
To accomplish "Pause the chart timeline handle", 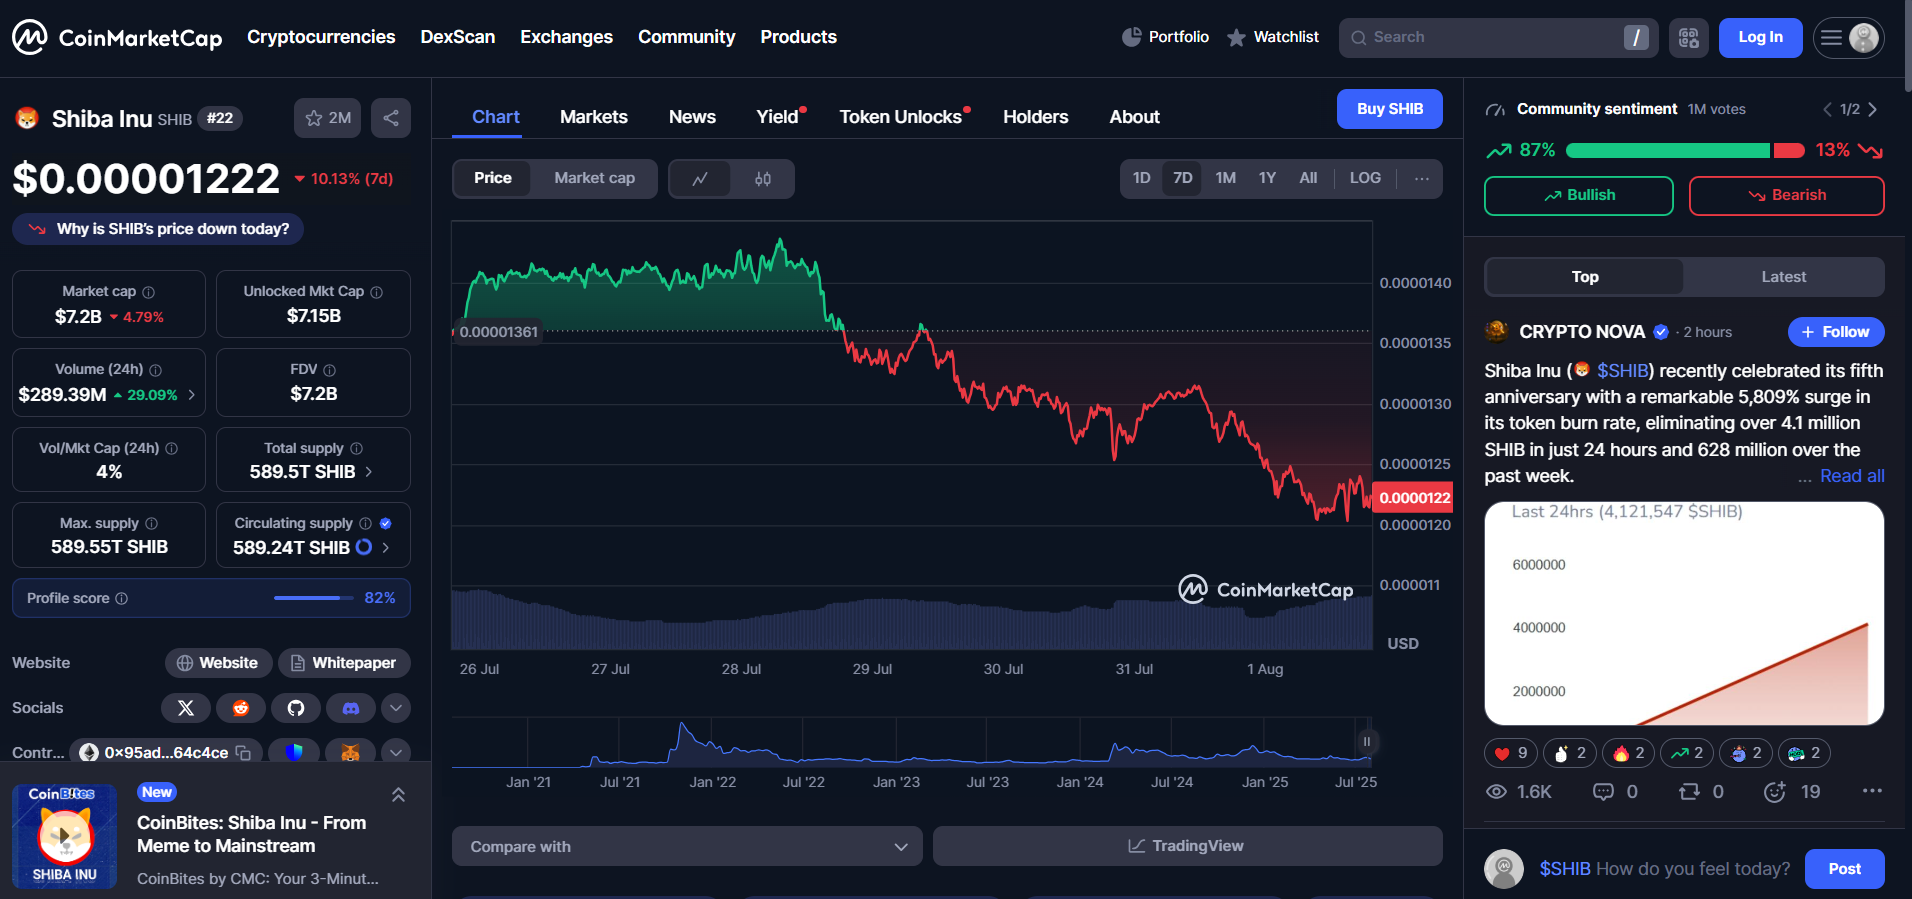I will (x=1366, y=741).
